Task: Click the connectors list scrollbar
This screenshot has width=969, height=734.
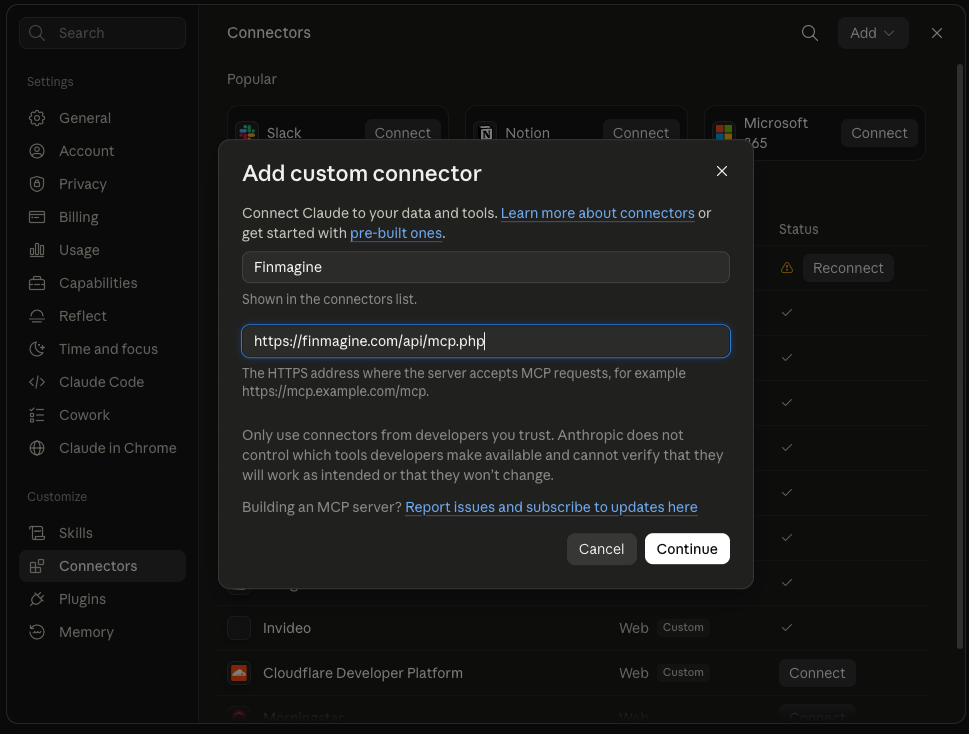Action: (x=960, y=356)
